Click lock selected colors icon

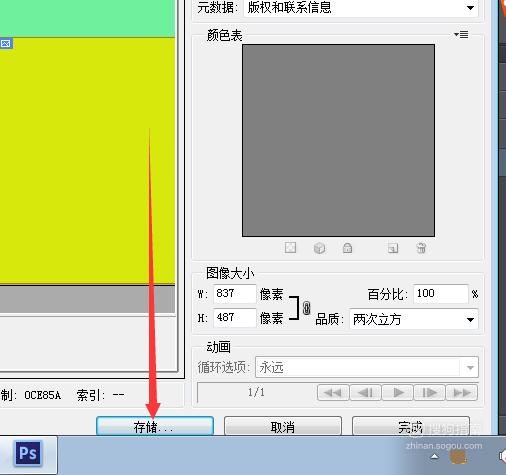click(x=347, y=248)
